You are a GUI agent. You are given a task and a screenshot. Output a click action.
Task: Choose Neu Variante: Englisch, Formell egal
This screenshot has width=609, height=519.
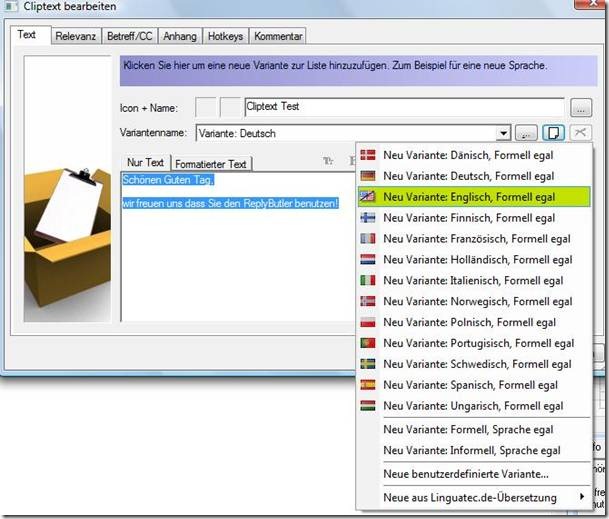coord(474,197)
